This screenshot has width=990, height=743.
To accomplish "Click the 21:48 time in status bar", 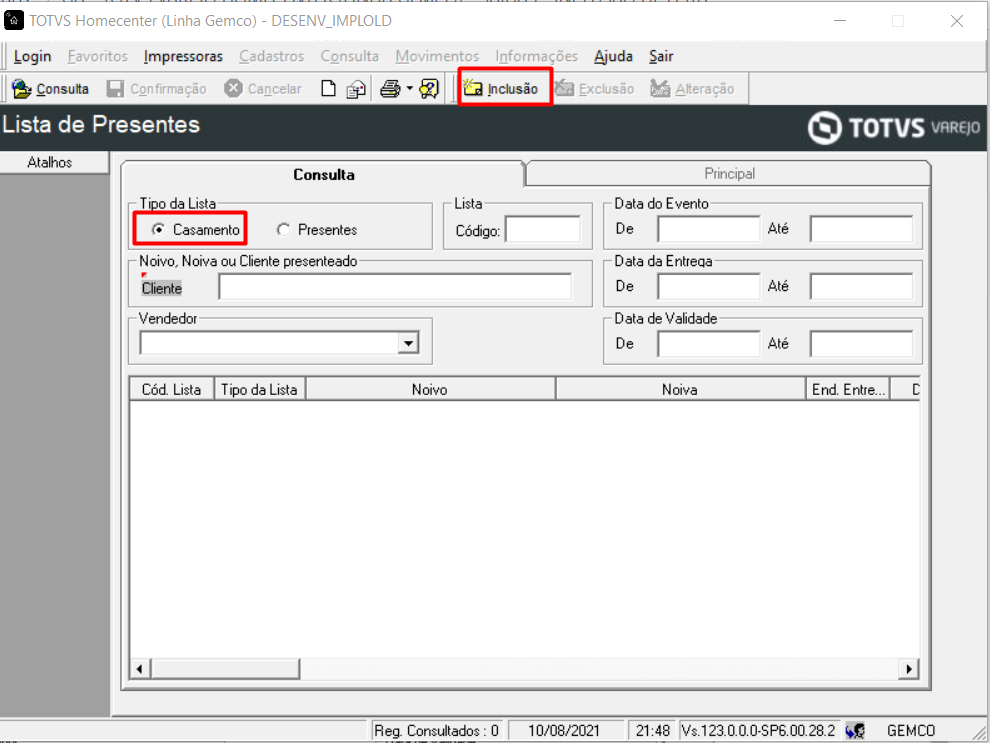I will pos(652,731).
